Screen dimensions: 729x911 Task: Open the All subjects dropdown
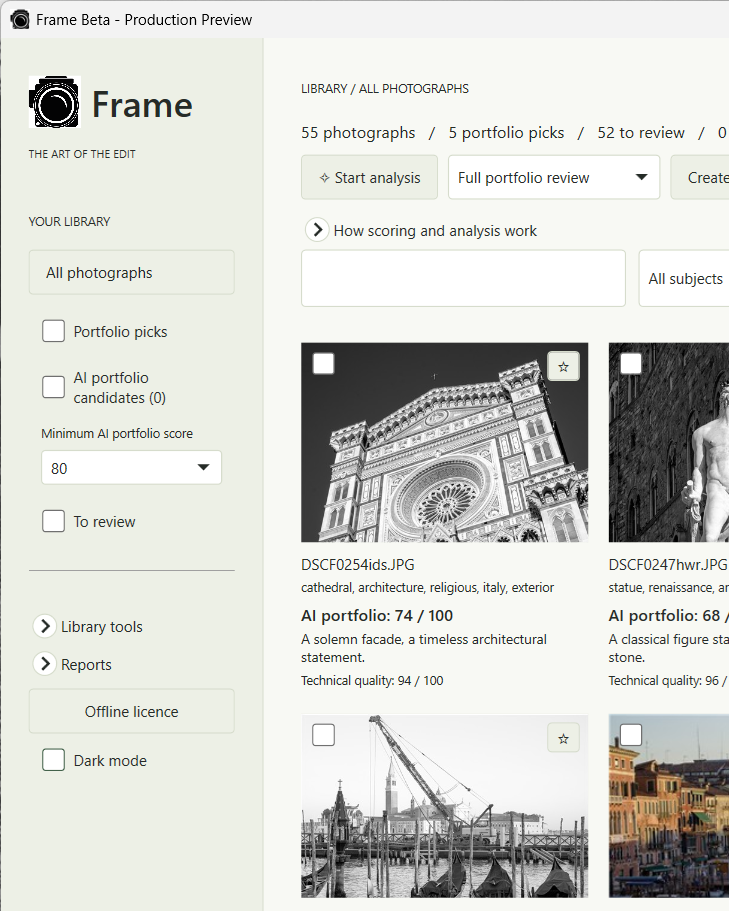pyautogui.click(x=684, y=278)
